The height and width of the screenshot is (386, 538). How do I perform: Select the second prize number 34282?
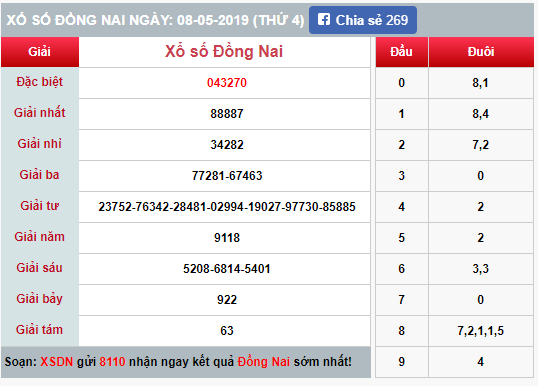[x=227, y=145]
